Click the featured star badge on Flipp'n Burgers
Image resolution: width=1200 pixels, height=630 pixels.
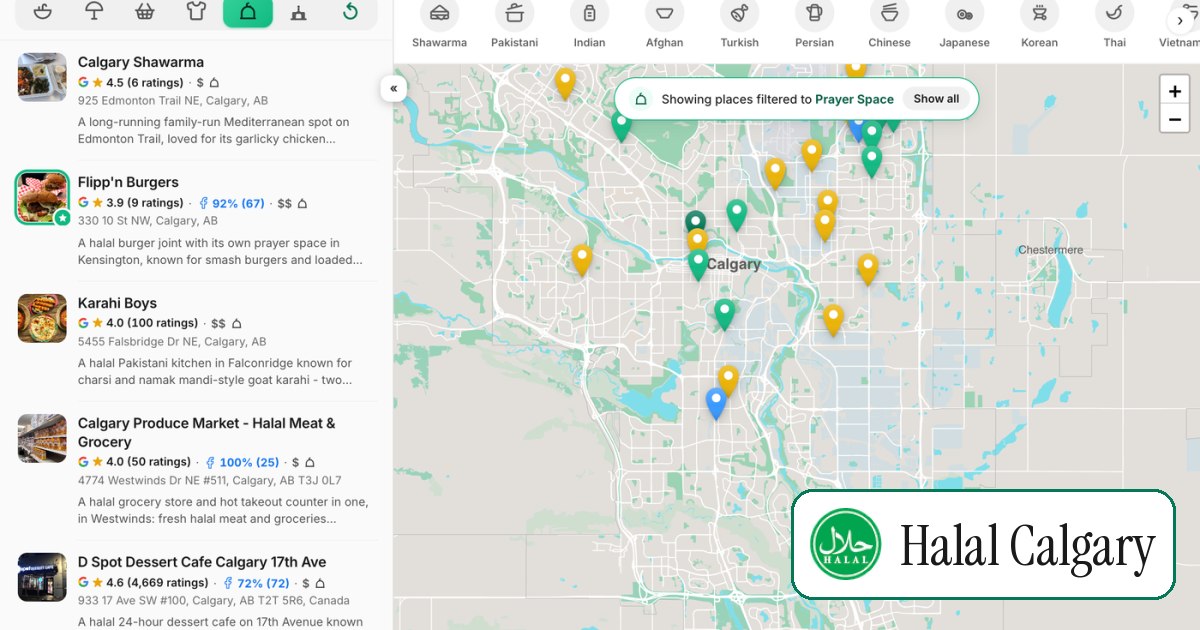tap(62, 217)
